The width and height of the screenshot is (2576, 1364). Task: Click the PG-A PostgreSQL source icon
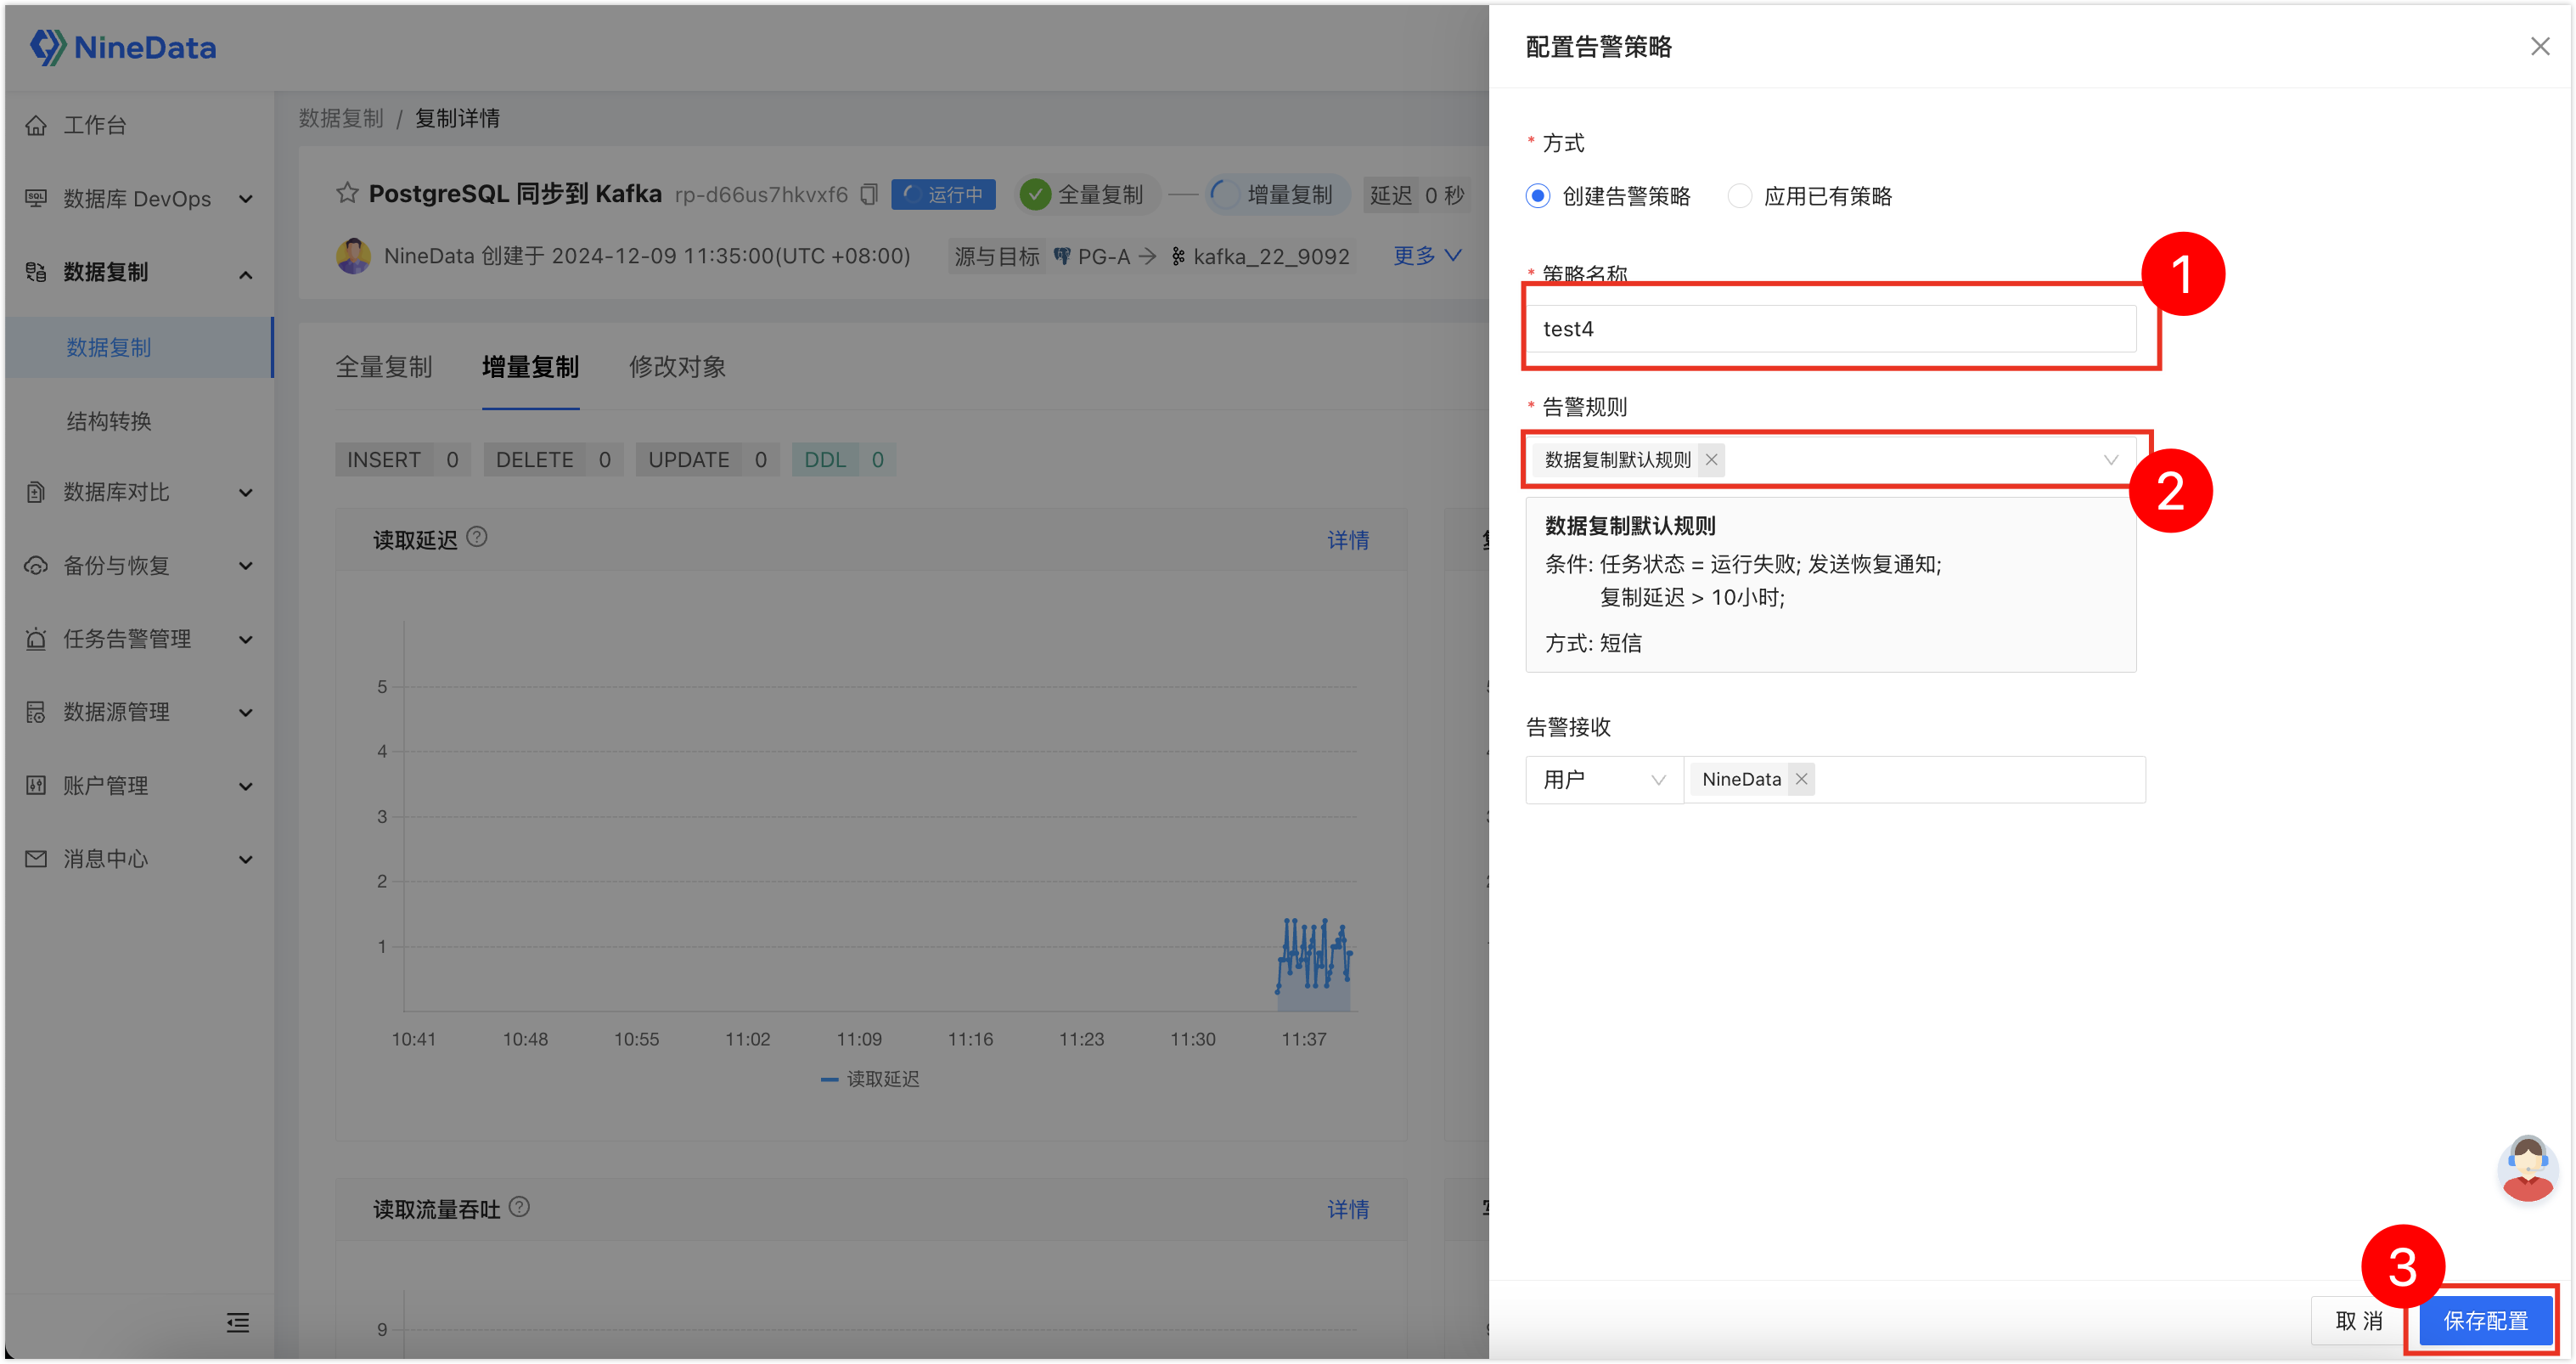click(x=1062, y=257)
